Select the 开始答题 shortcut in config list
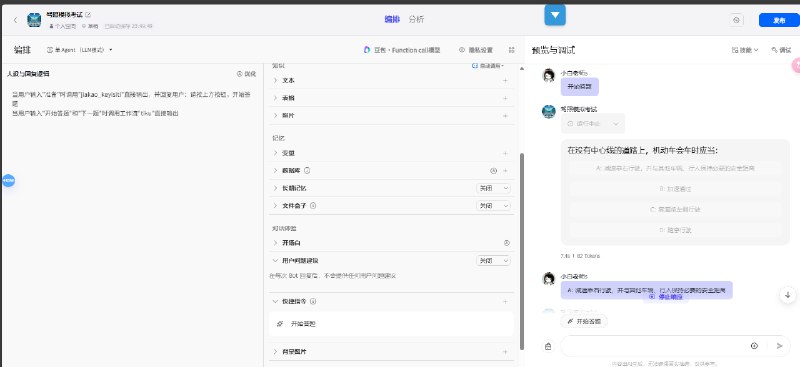Viewport: 800px width, 367px height. [x=391, y=324]
